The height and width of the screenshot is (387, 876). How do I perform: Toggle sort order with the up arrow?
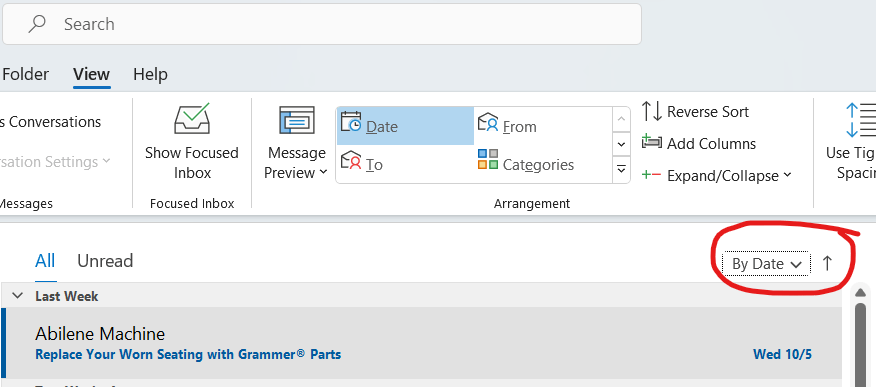pyautogui.click(x=827, y=263)
